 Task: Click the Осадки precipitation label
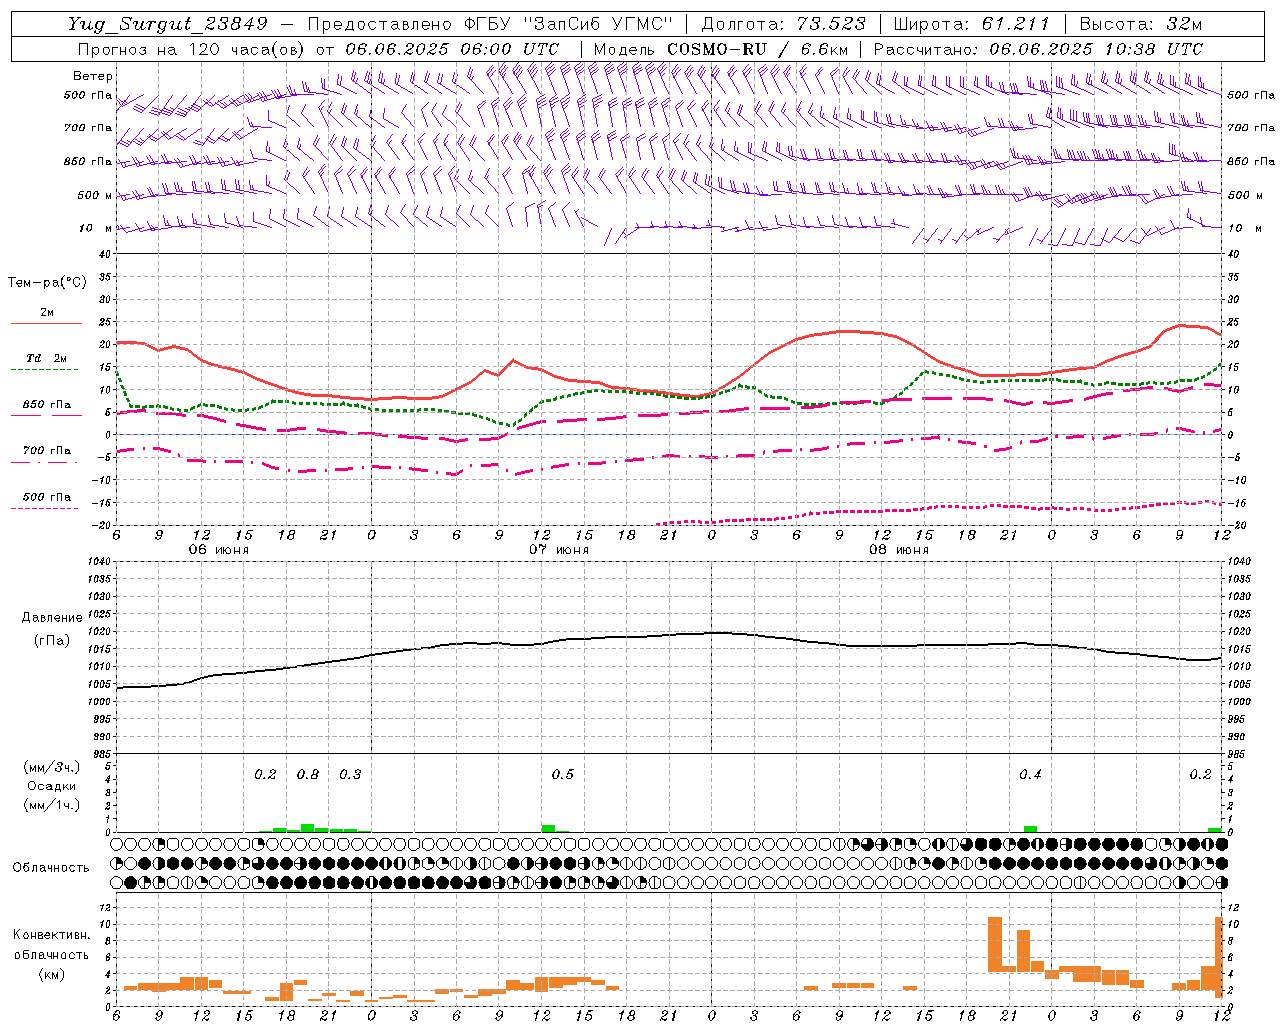(52, 786)
